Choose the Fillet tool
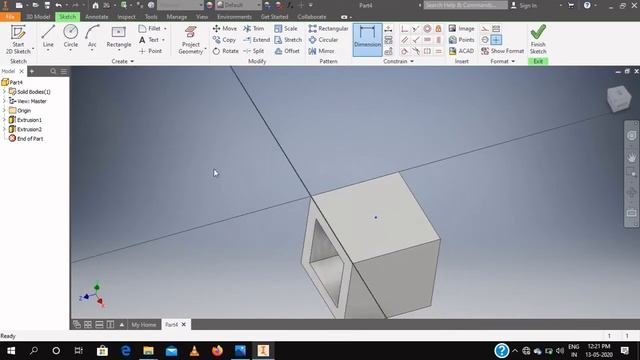Viewport: 640px width, 360px height. tap(153, 29)
